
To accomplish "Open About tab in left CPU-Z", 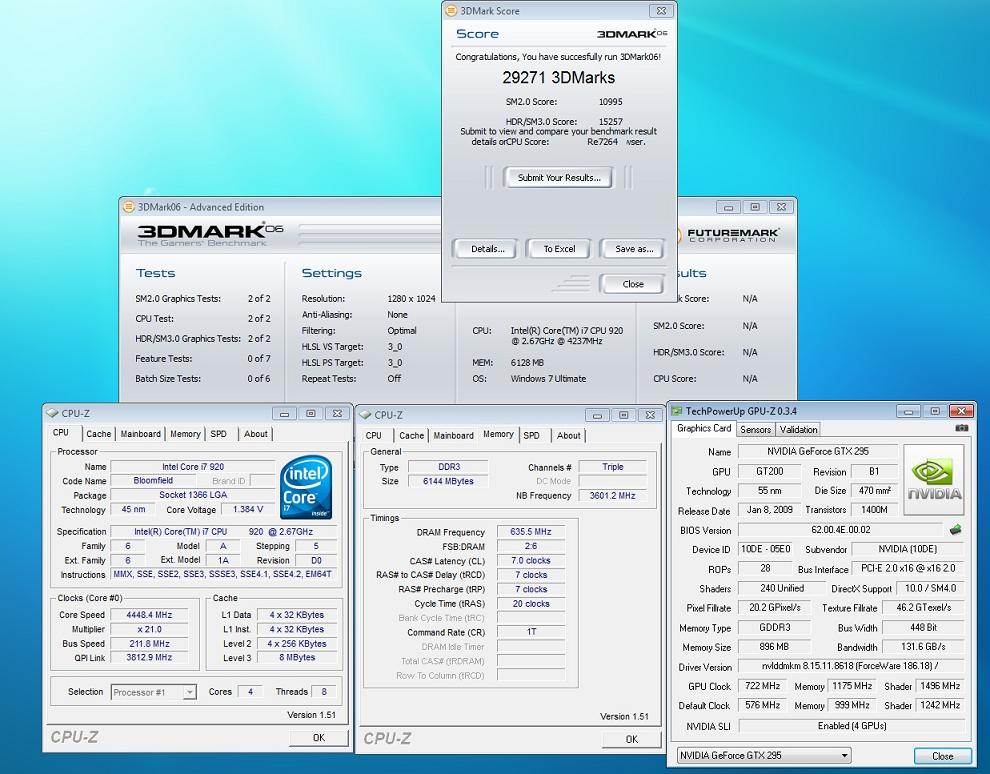I will click(x=256, y=434).
